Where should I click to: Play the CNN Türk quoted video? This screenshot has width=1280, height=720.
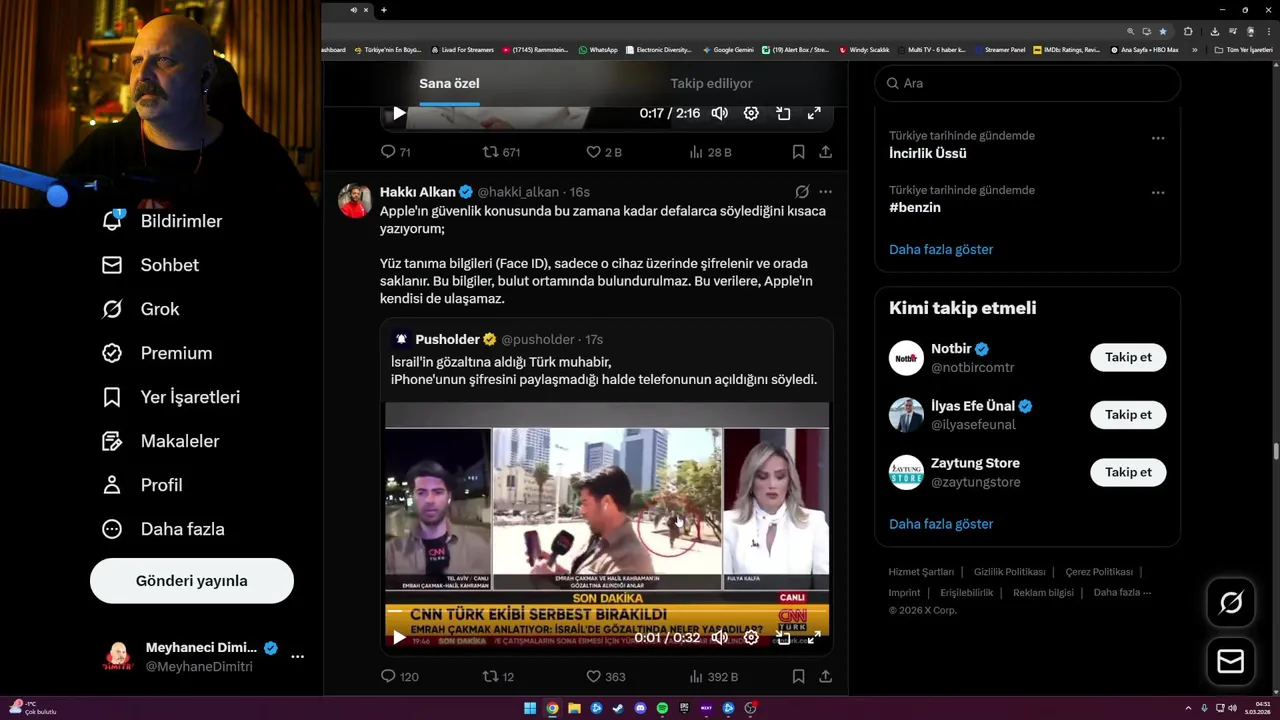click(399, 637)
